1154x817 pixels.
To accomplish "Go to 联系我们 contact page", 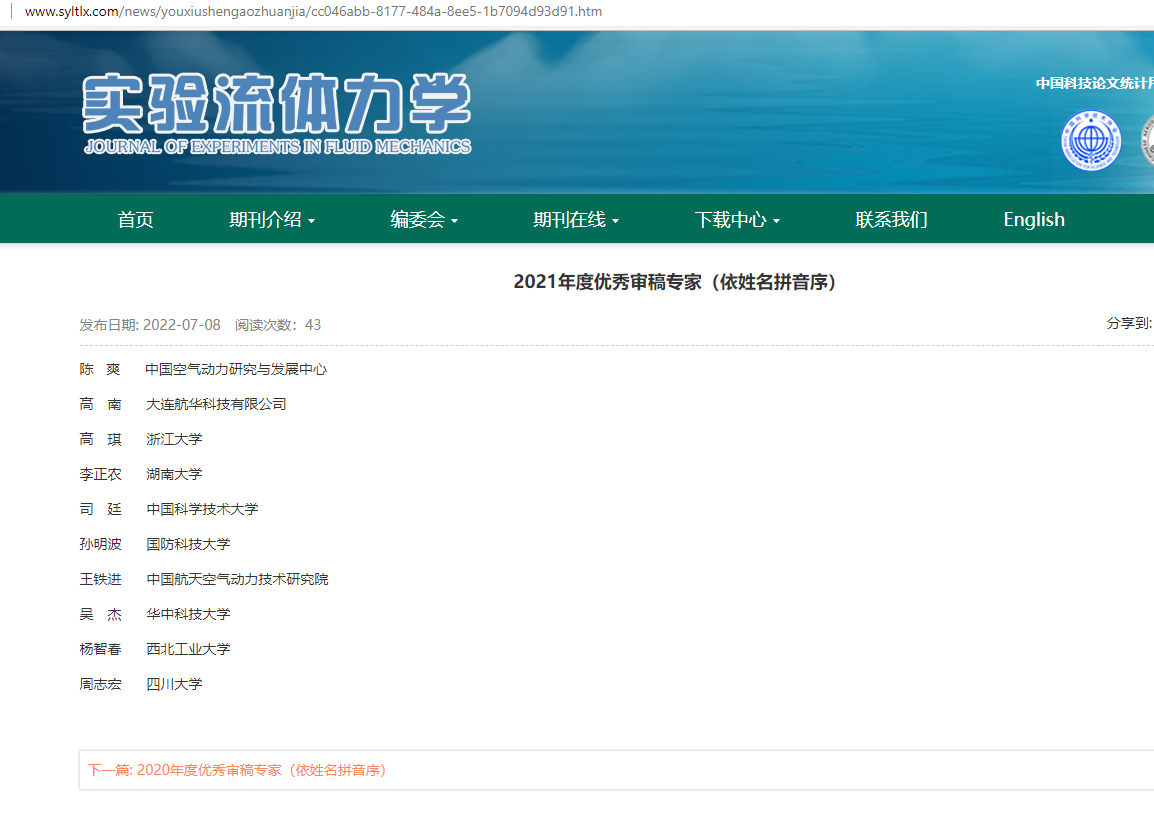I will pos(891,219).
